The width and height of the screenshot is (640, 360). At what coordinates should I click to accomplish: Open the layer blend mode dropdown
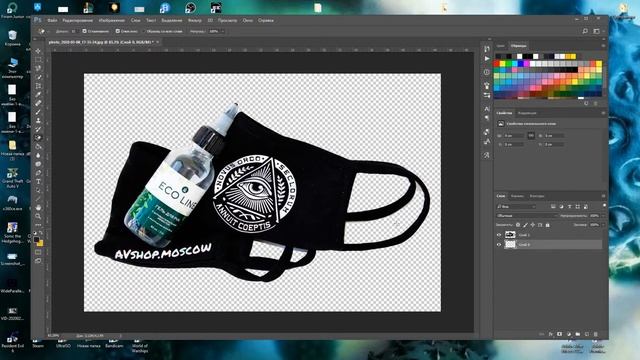(527, 216)
